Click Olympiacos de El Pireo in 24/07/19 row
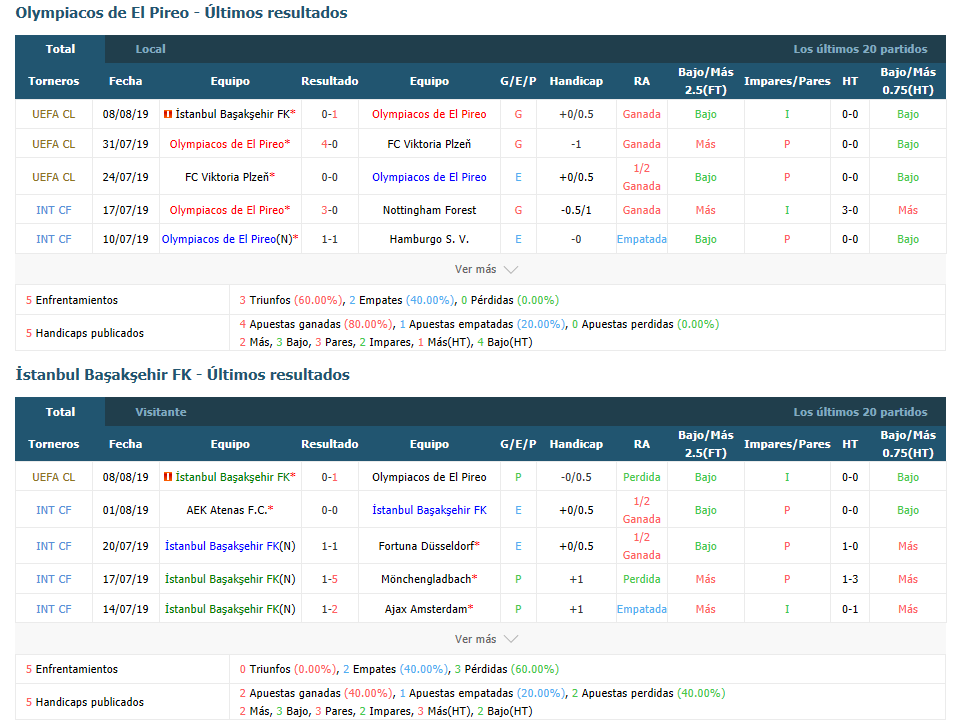 429,177
